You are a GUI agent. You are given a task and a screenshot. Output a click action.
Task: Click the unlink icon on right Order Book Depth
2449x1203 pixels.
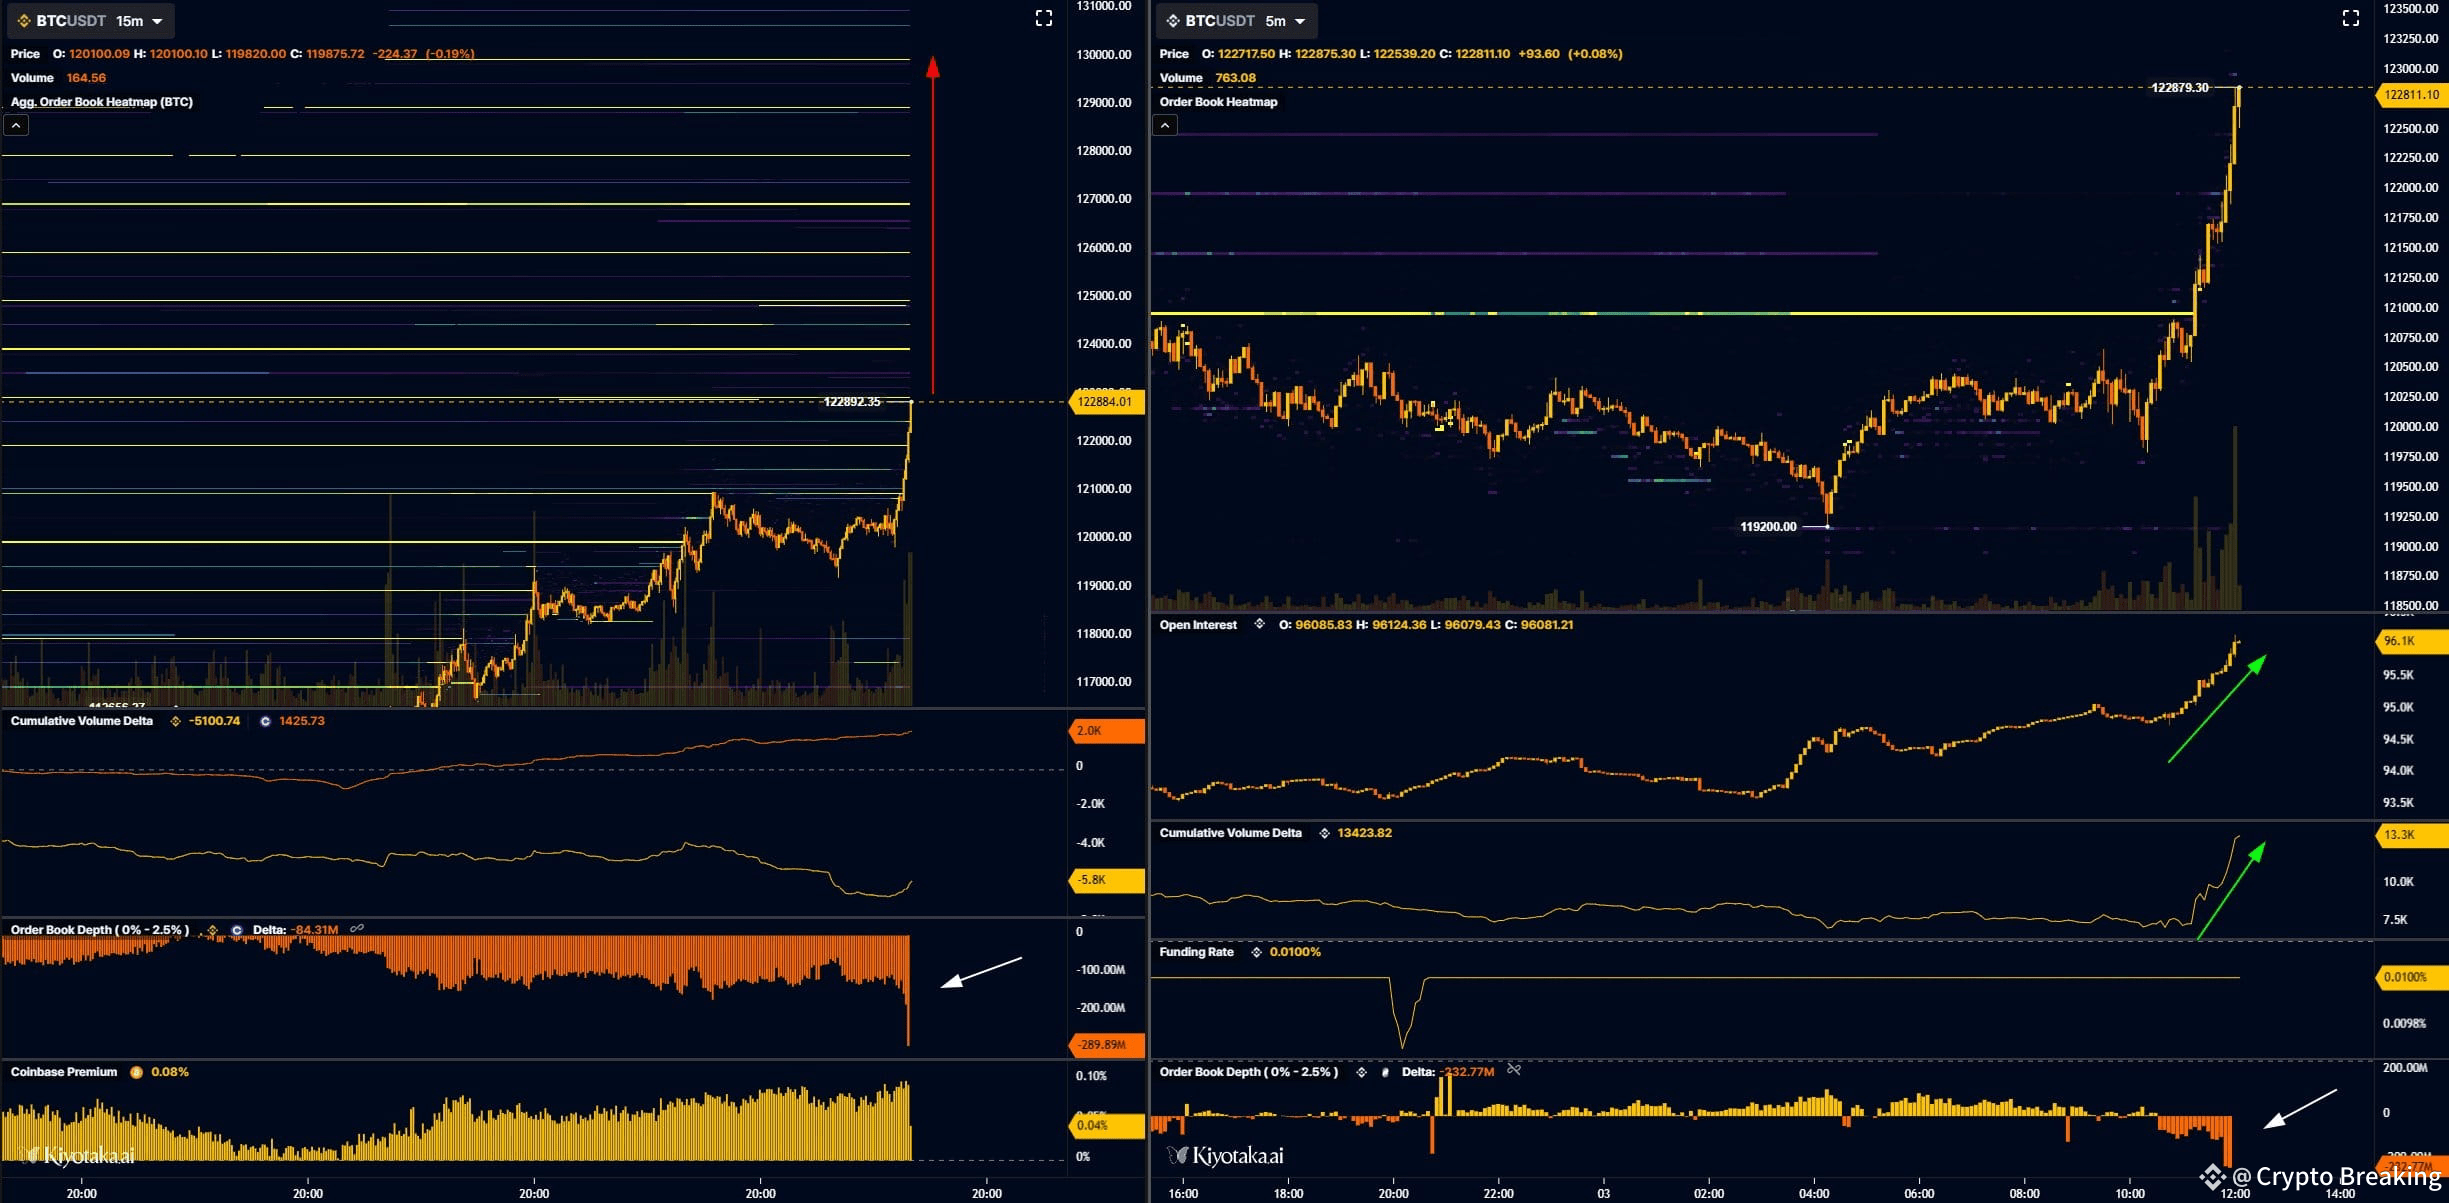[1514, 1070]
